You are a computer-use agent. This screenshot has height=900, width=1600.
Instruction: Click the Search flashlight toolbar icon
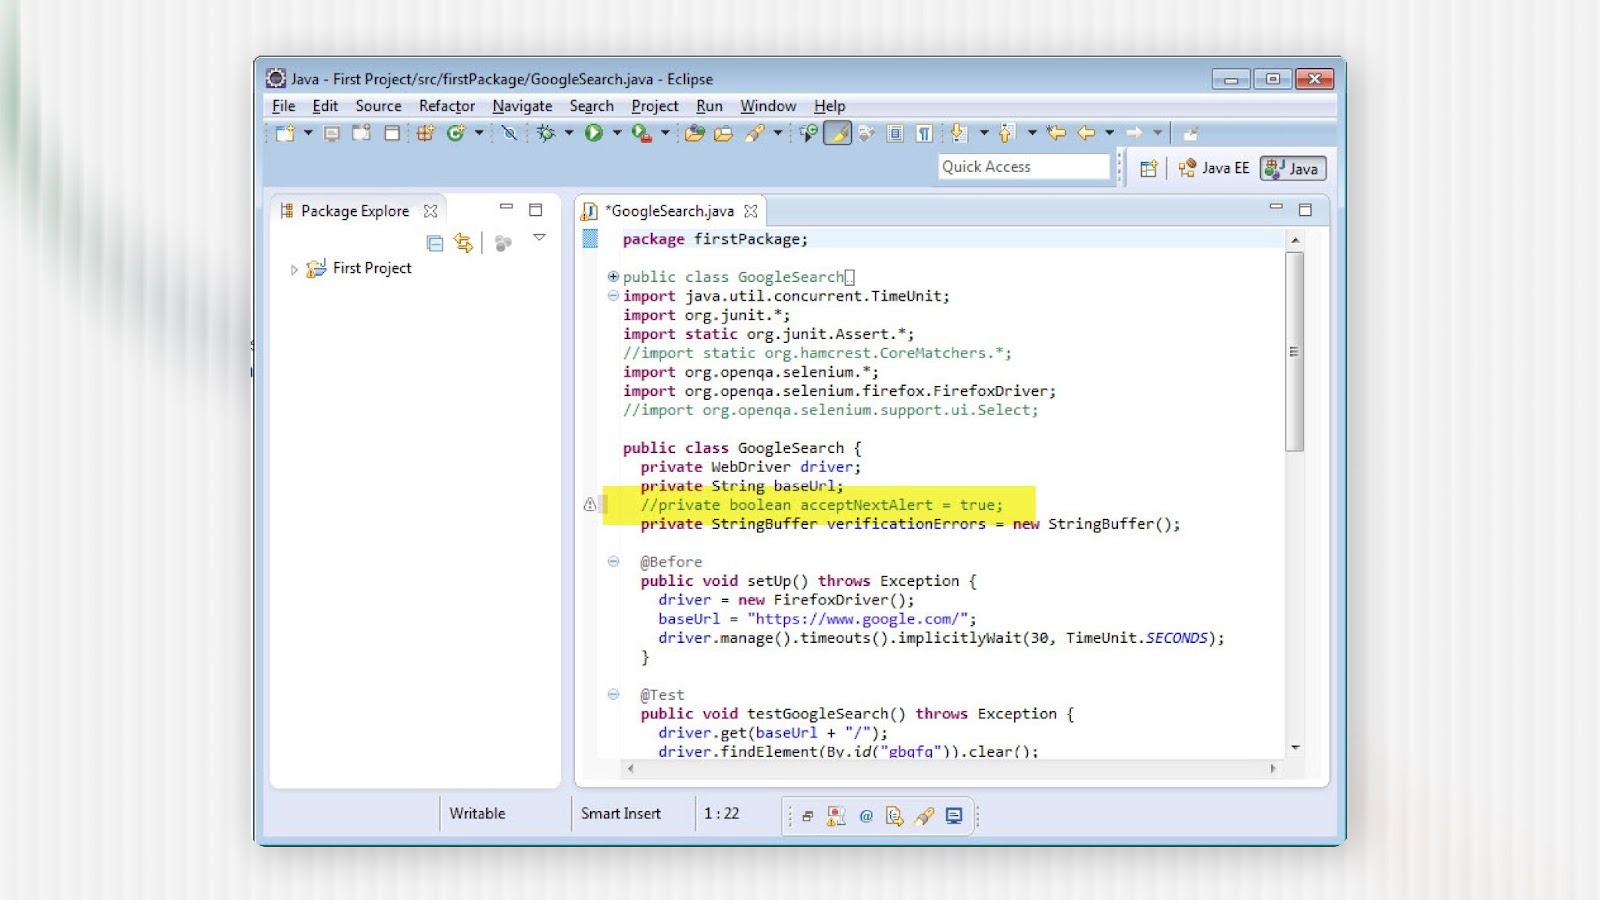click(755, 133)
